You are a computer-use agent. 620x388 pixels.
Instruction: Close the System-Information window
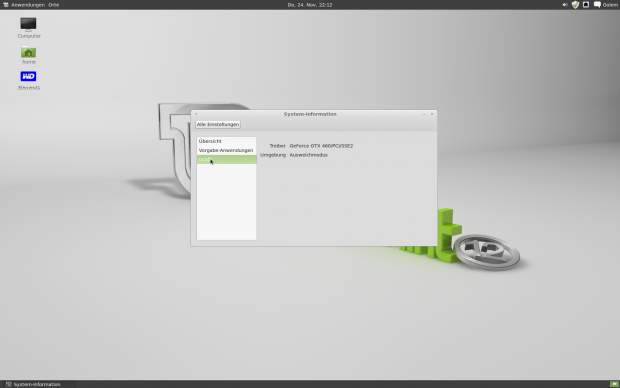coord(432,114)
